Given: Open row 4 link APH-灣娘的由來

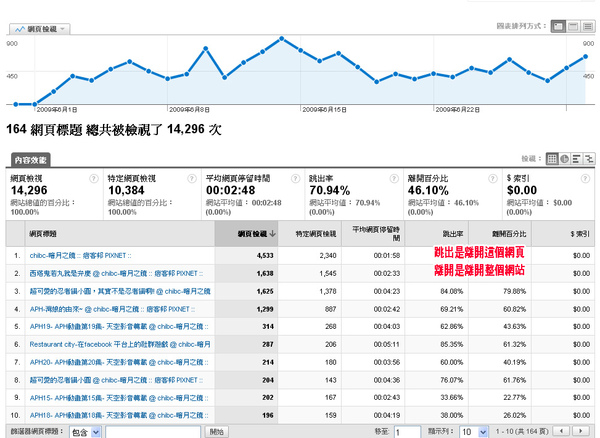Looking at the screenshot, I should [112, 309].
